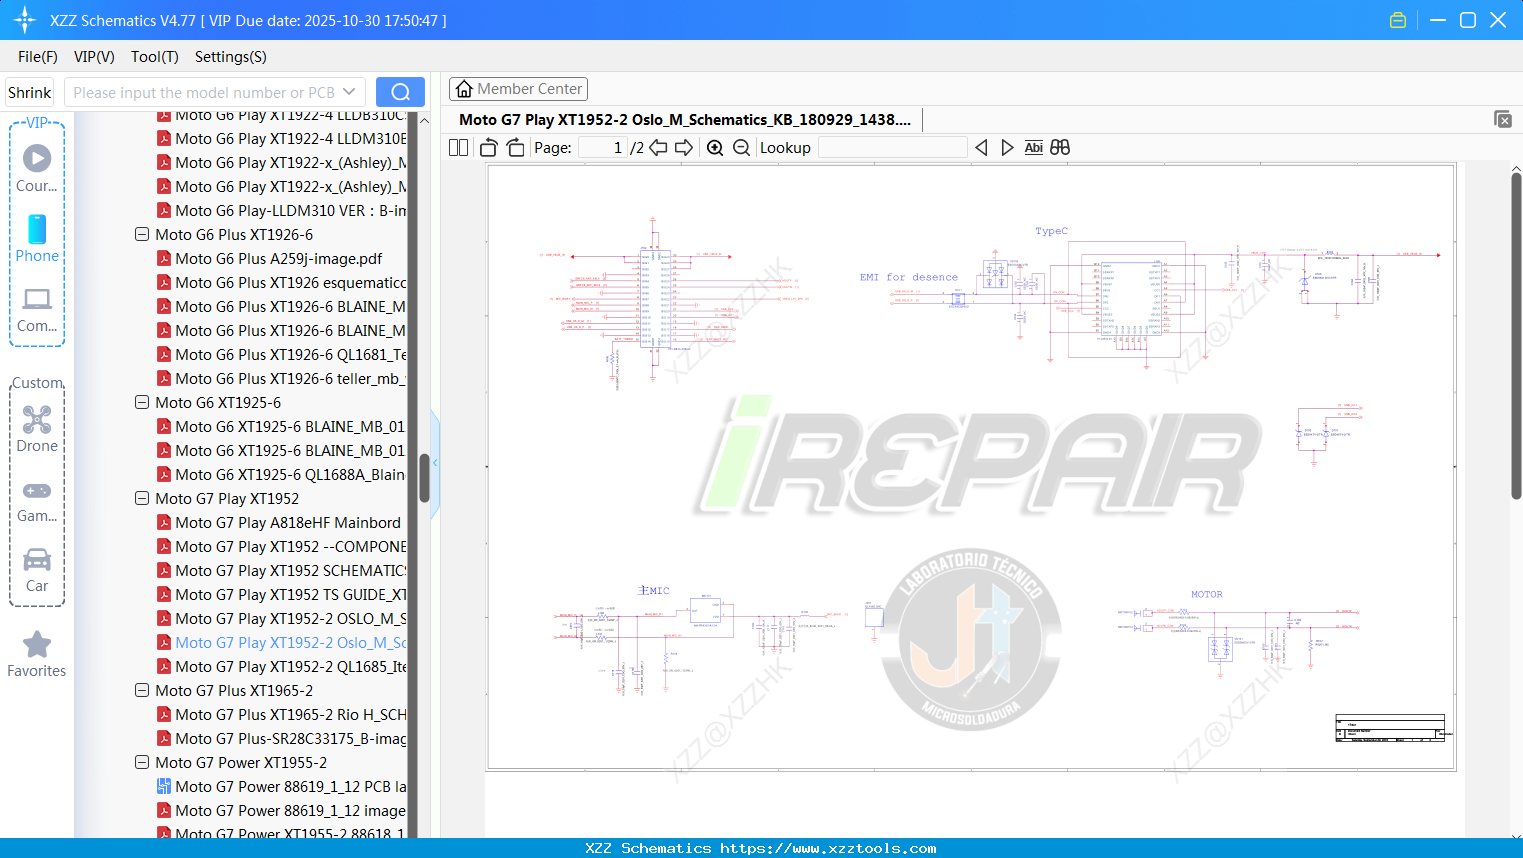Rotate the page counterclockwise
Screen dimensions: 1523x858
pos(489,148)
